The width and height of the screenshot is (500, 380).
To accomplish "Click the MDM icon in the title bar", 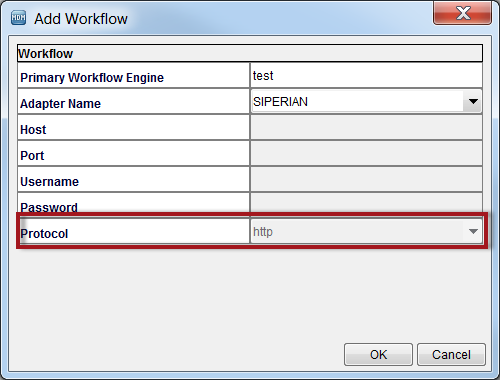I will pos(18,18).
